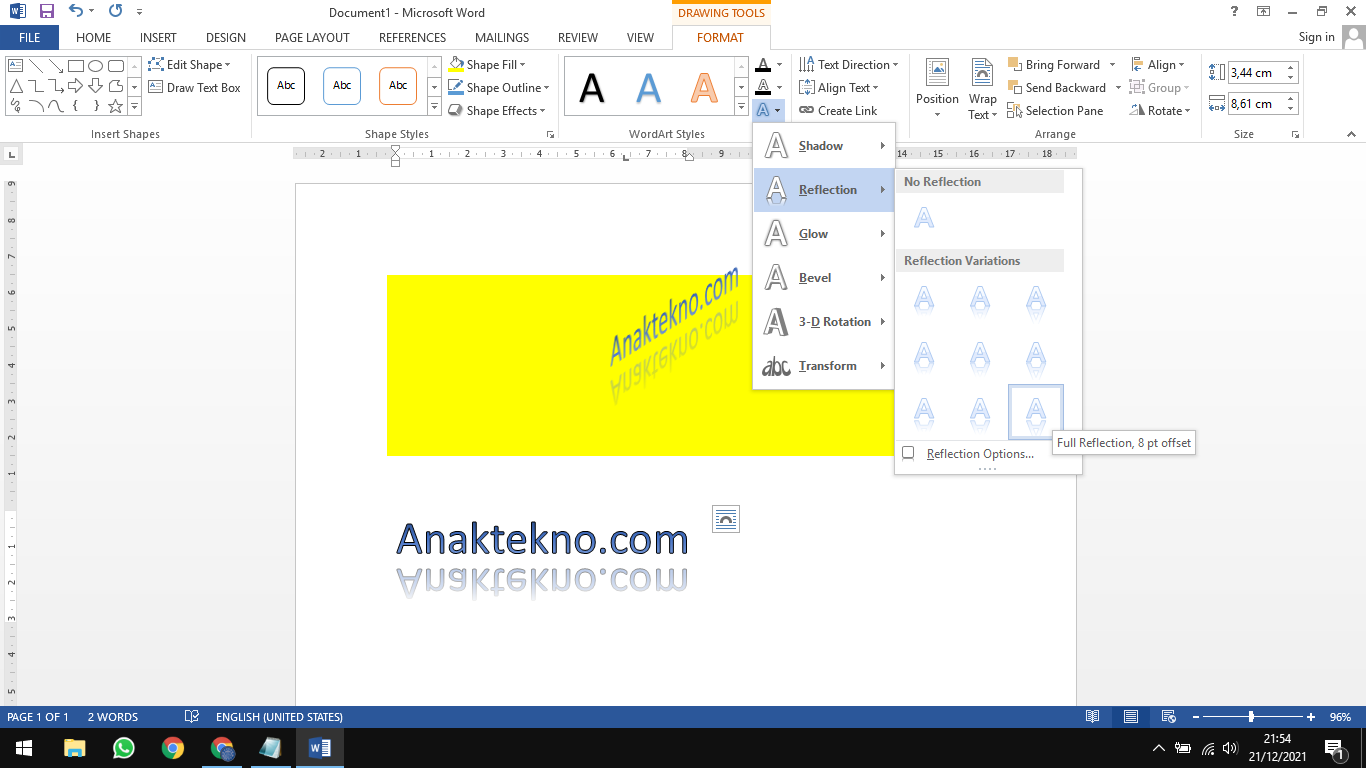Open Word Help question mark
Image resolution: width=1366 pixels, height=768 pixels.
coord(1234,12)
